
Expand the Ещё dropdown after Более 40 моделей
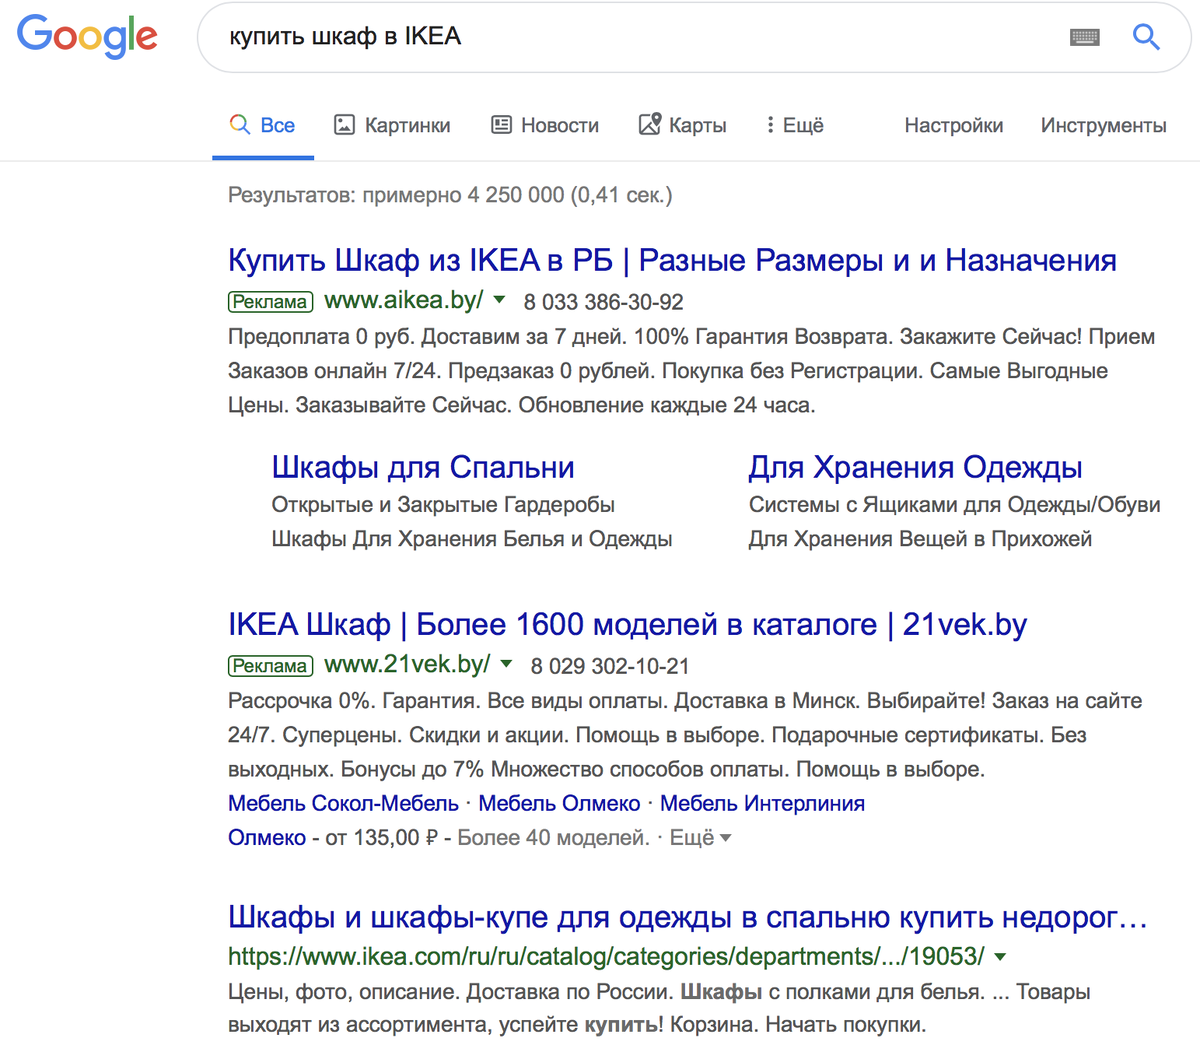[x=700, y=837]
